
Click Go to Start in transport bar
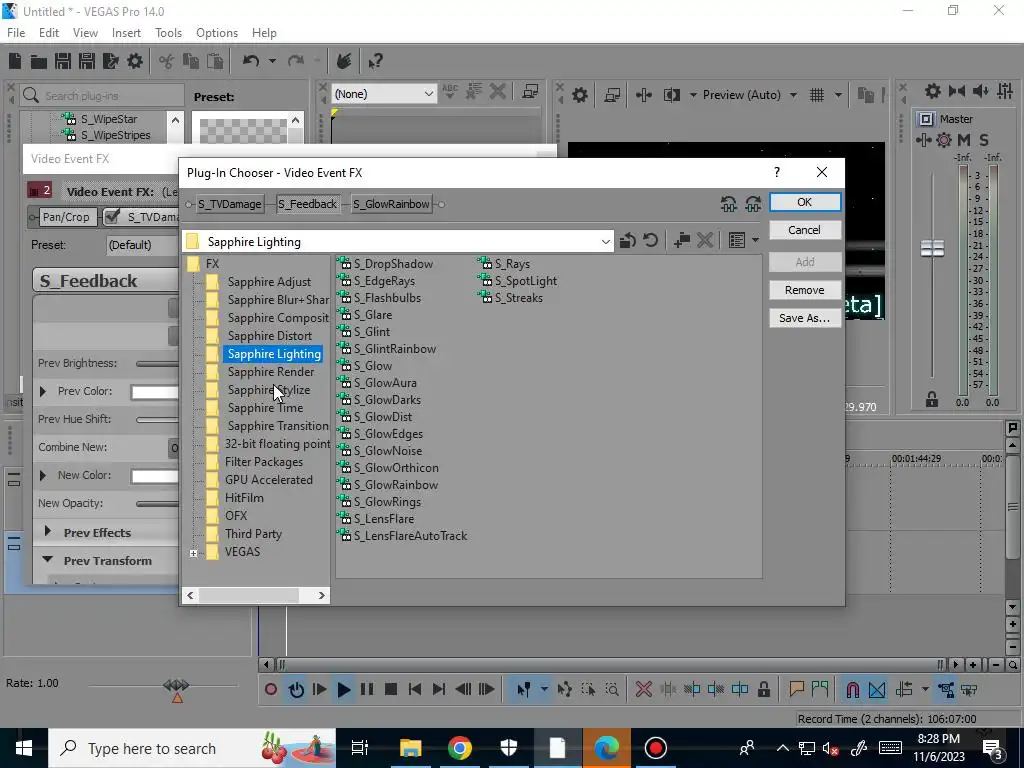click(415, 690)
